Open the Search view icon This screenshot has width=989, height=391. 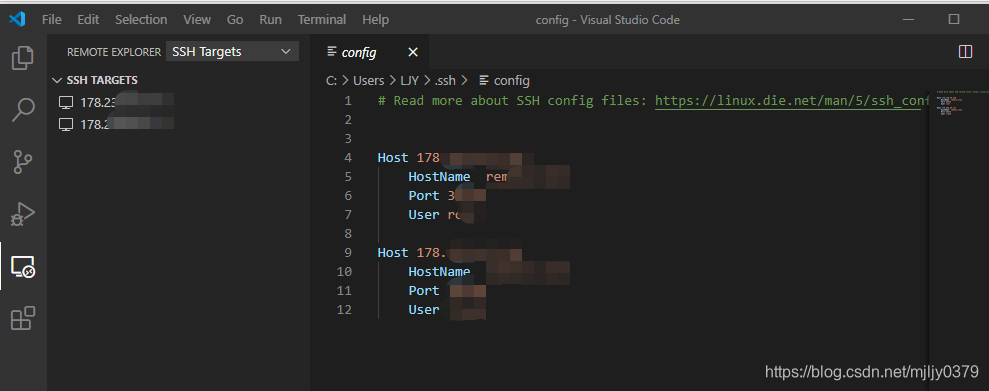coord(23,110)
